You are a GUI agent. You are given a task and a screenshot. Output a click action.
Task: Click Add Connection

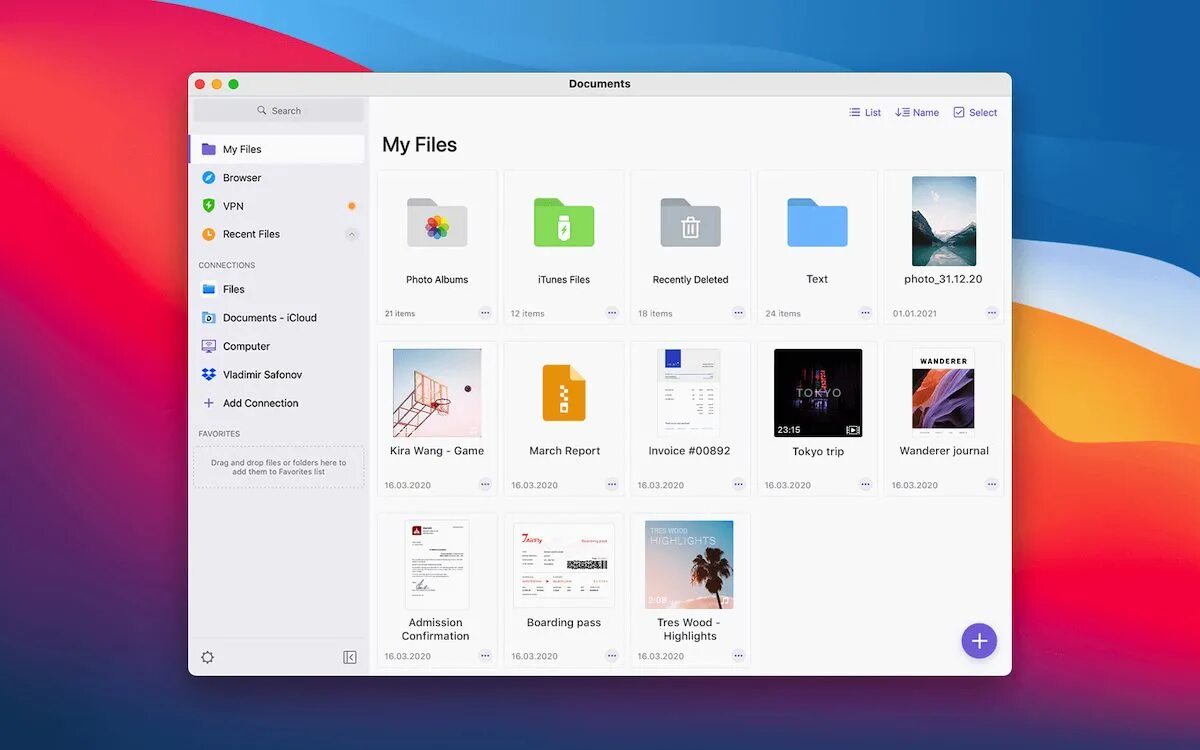(x=277, y=403)
